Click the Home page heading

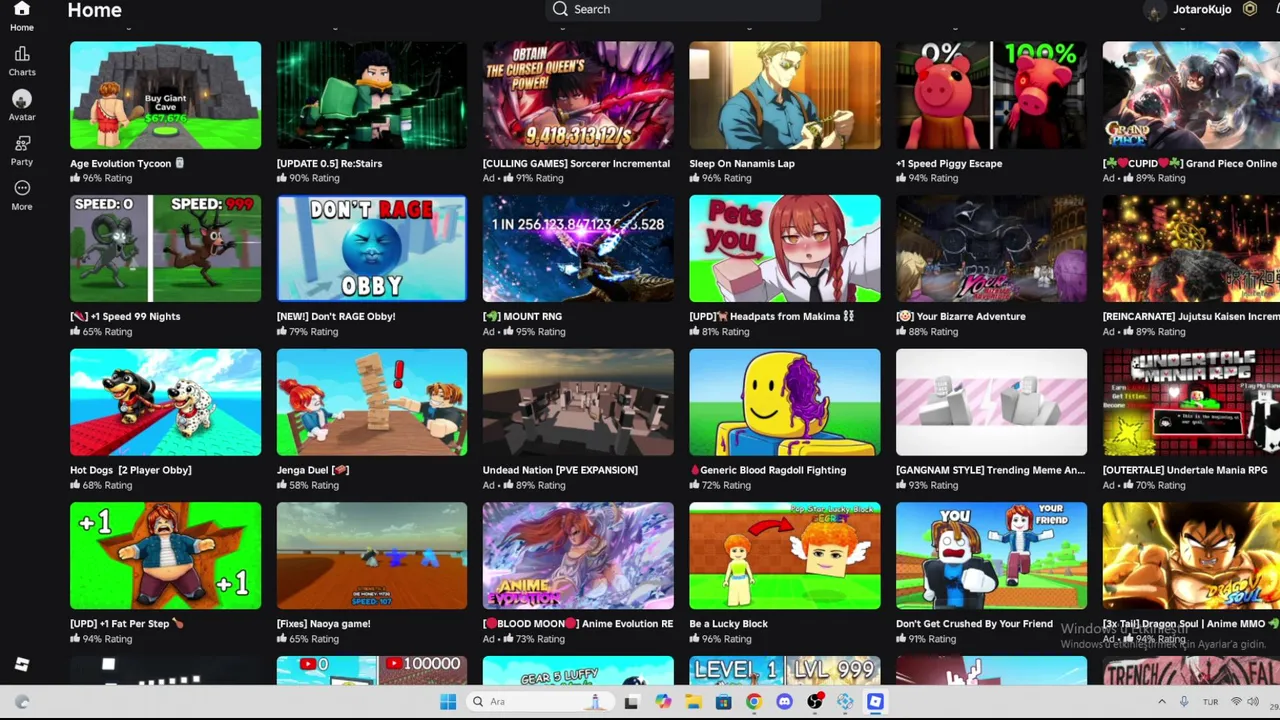pos(94,10)
